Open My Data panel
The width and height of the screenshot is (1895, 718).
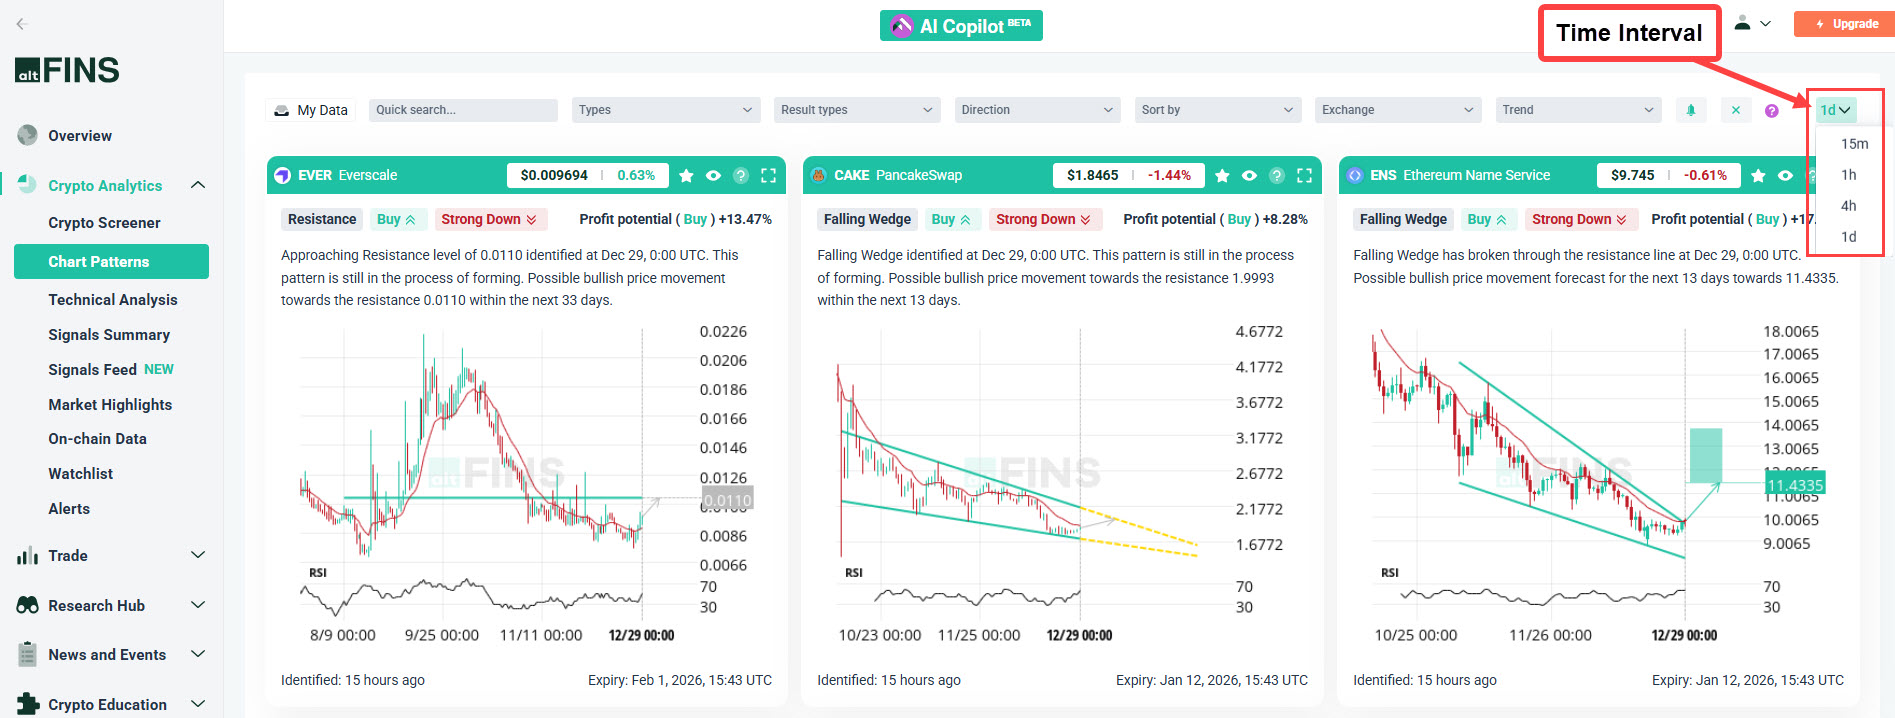310,110
